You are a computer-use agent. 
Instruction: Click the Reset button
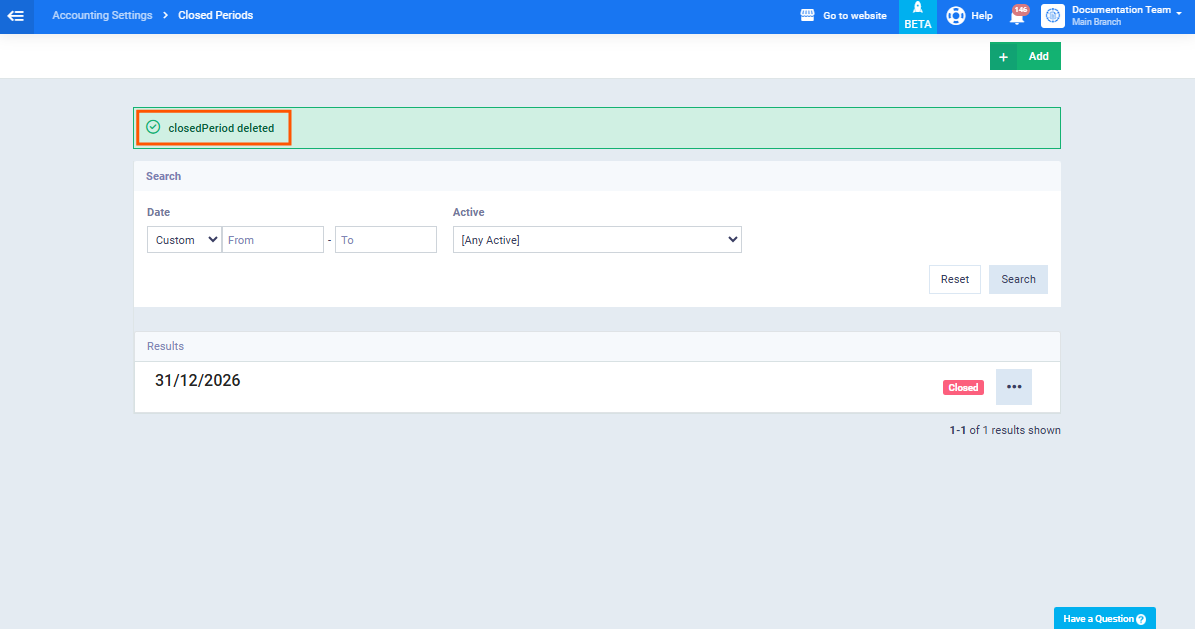point(954,279)
